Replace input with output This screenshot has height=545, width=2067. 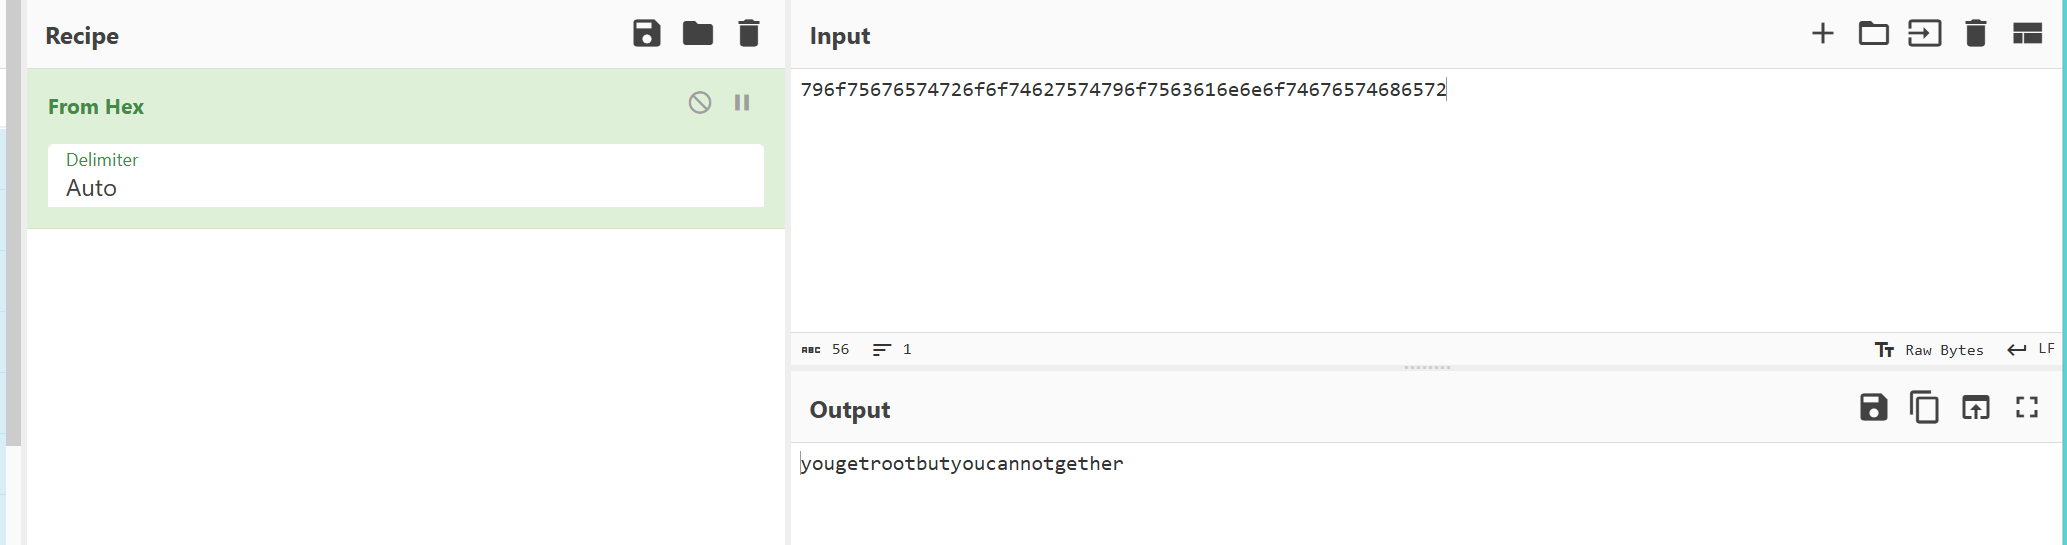click(1976, 407)
